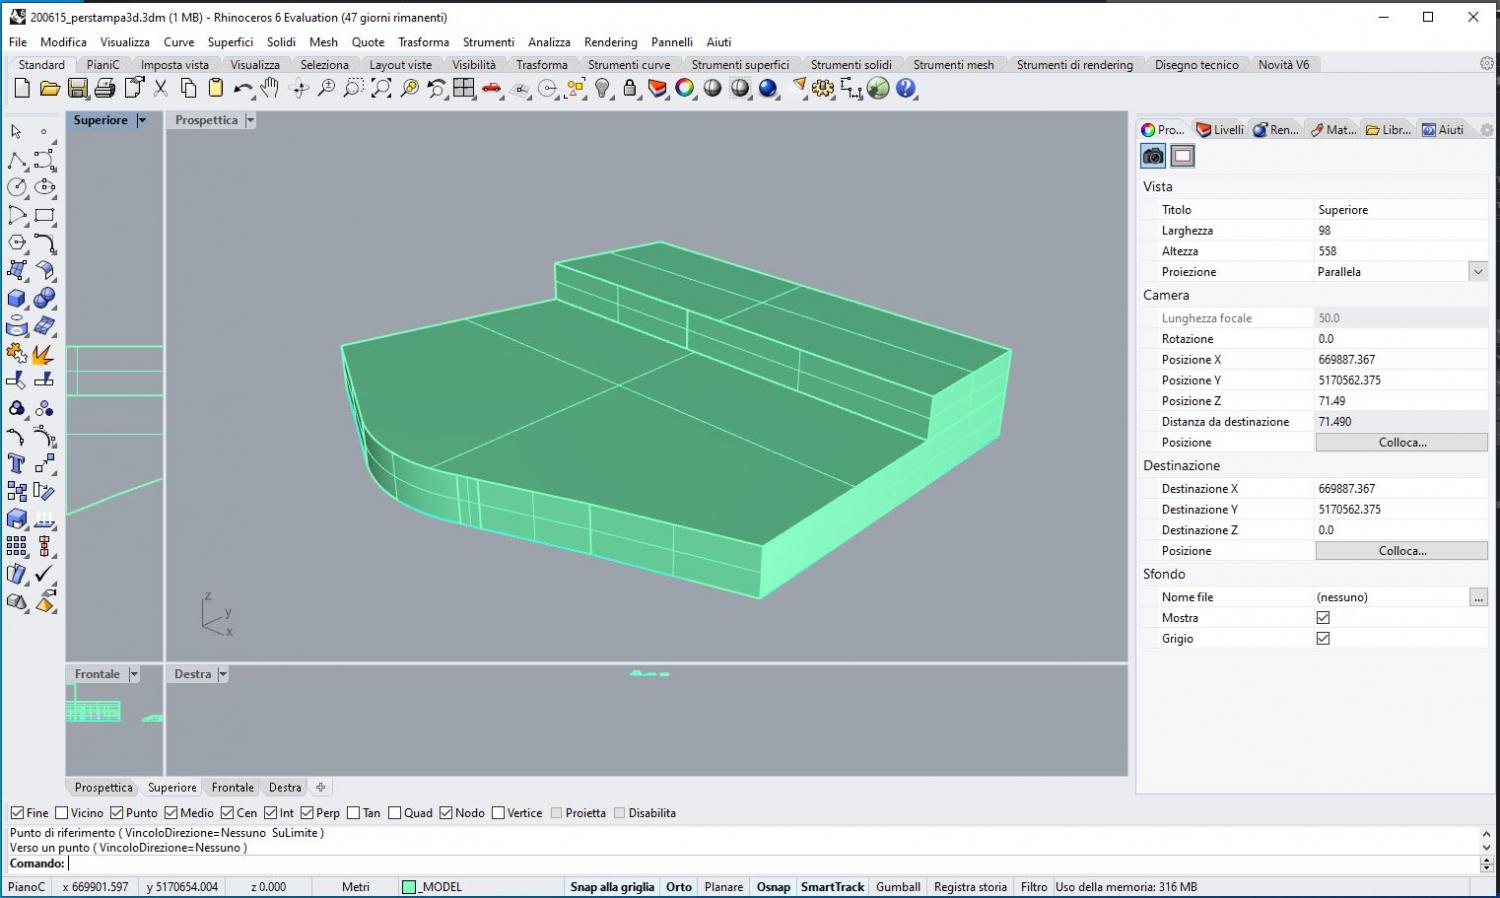This screenshot has height=898, width=1500.
Task: Click the Camera Colloca button
Action: [1401, 442]
